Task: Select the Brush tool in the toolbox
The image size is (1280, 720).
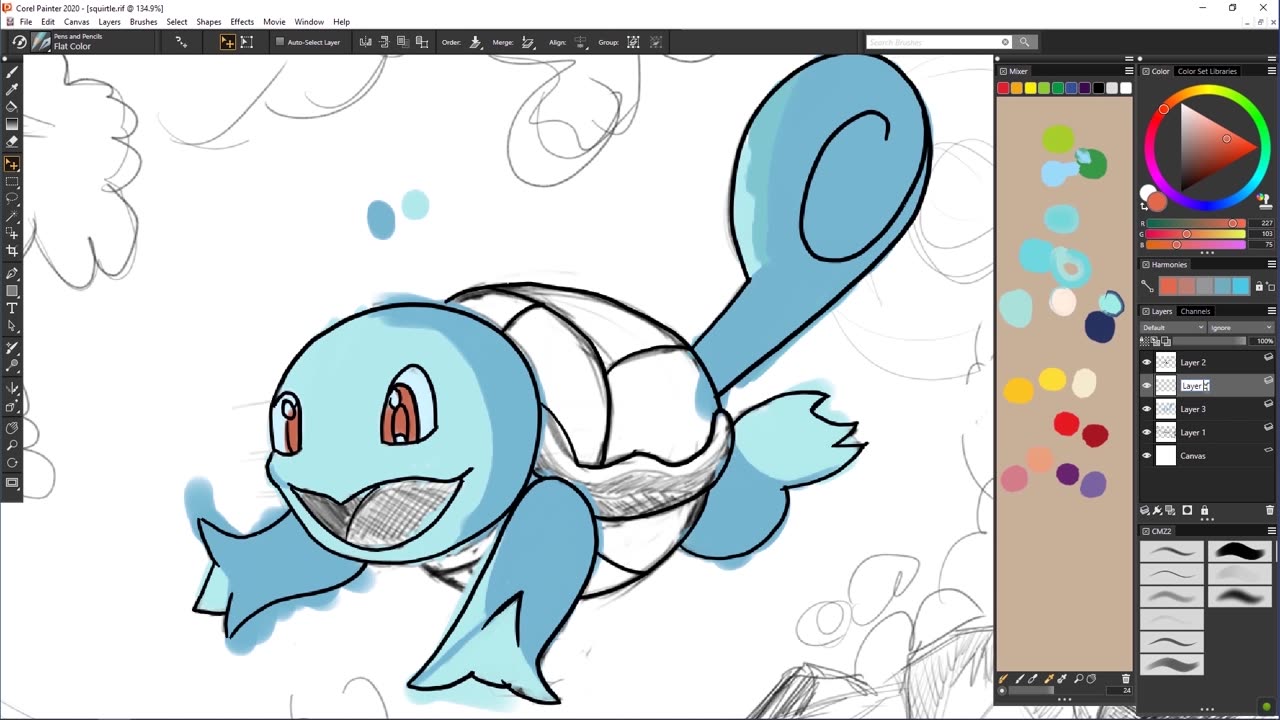Action: pyautogui.click(x=12, y=72)
